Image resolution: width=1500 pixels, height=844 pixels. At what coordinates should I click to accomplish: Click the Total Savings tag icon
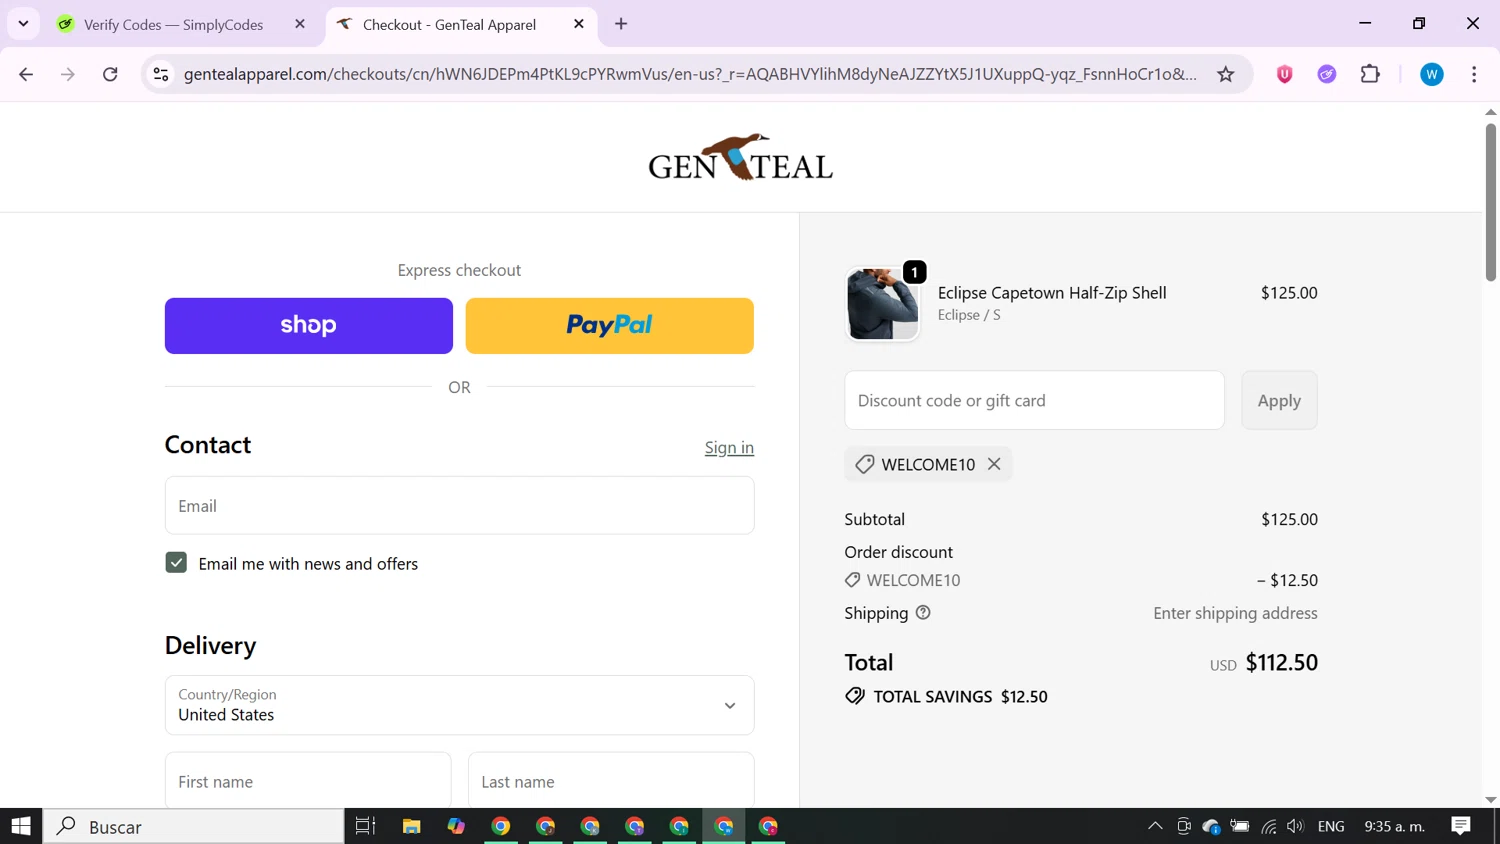pos(855,696)
